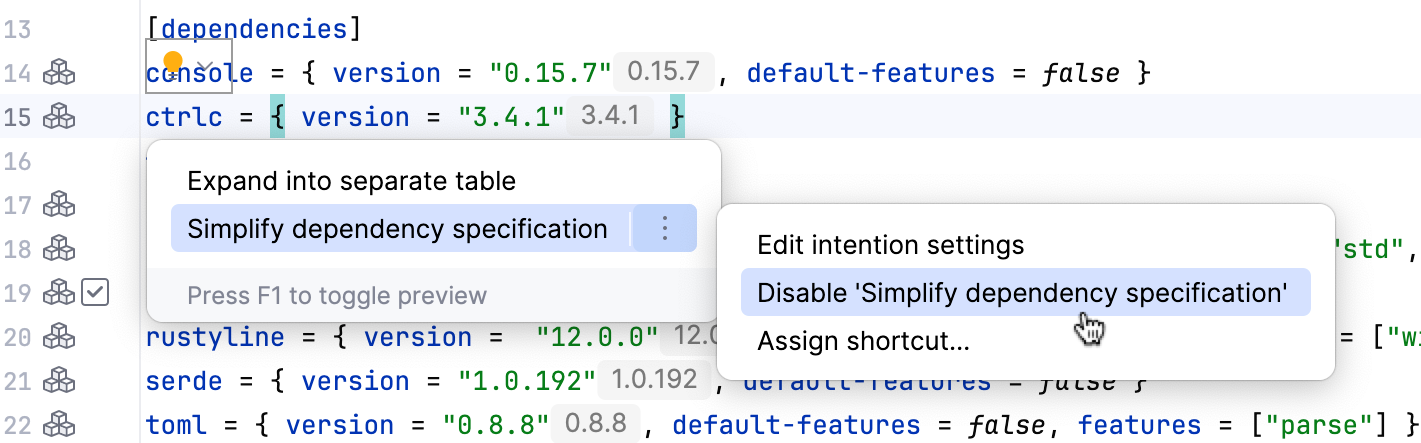This screenshot has height=443, width=1421.
Task: Click the 0.8.8 inlay hint for toml
Action: point(596,424)
